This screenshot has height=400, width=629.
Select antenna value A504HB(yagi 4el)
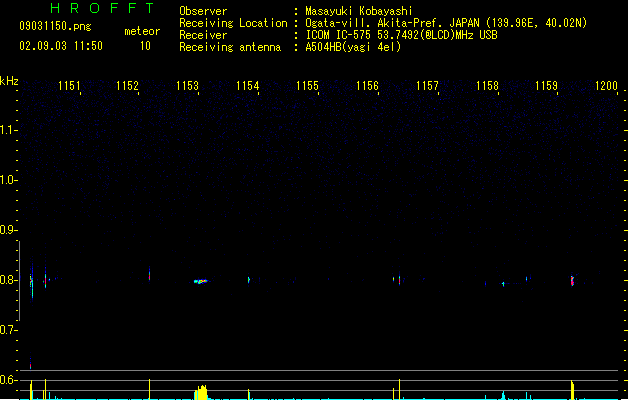tap(353, 47)
